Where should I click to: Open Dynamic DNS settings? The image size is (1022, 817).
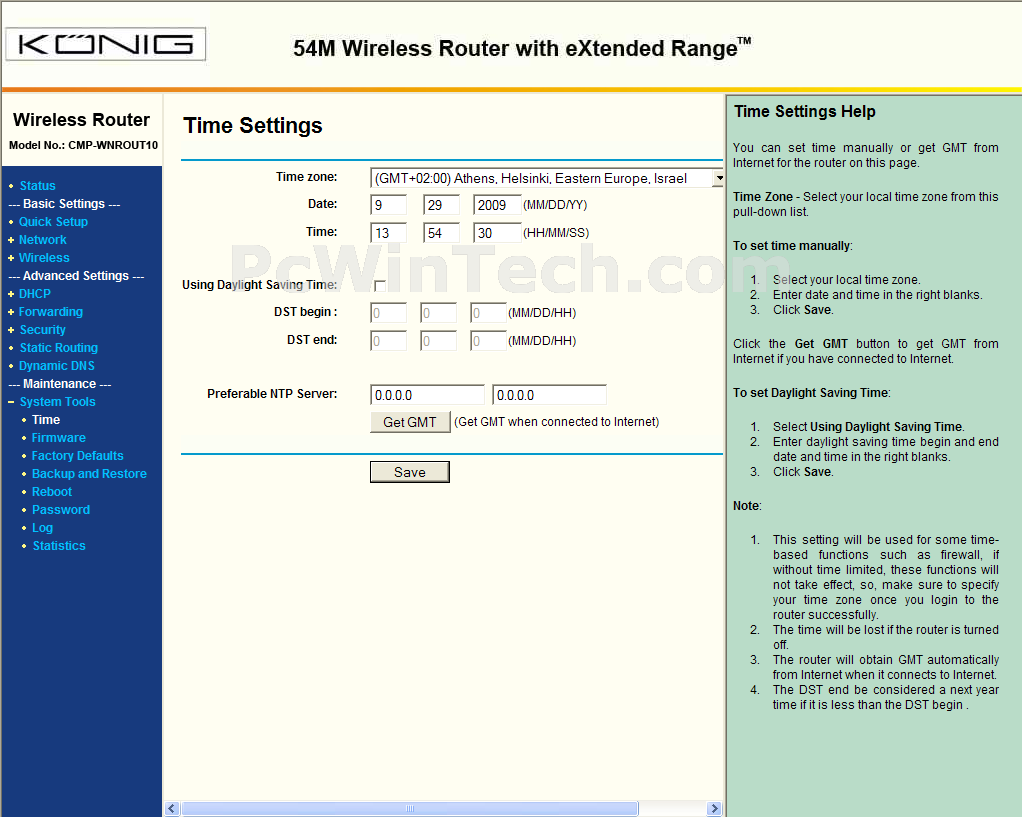pos(57,366)
